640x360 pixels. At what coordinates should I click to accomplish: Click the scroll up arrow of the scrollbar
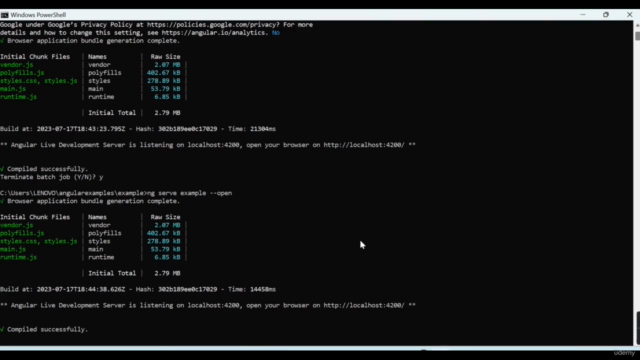pos(637,25)
